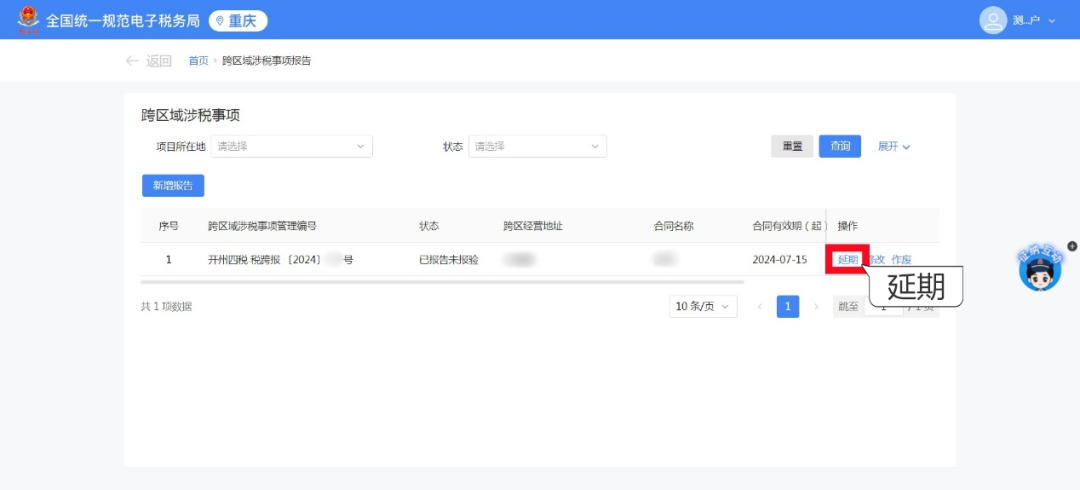Click the back arrow 返回
1080x490 pixels.
coord(148,61)
